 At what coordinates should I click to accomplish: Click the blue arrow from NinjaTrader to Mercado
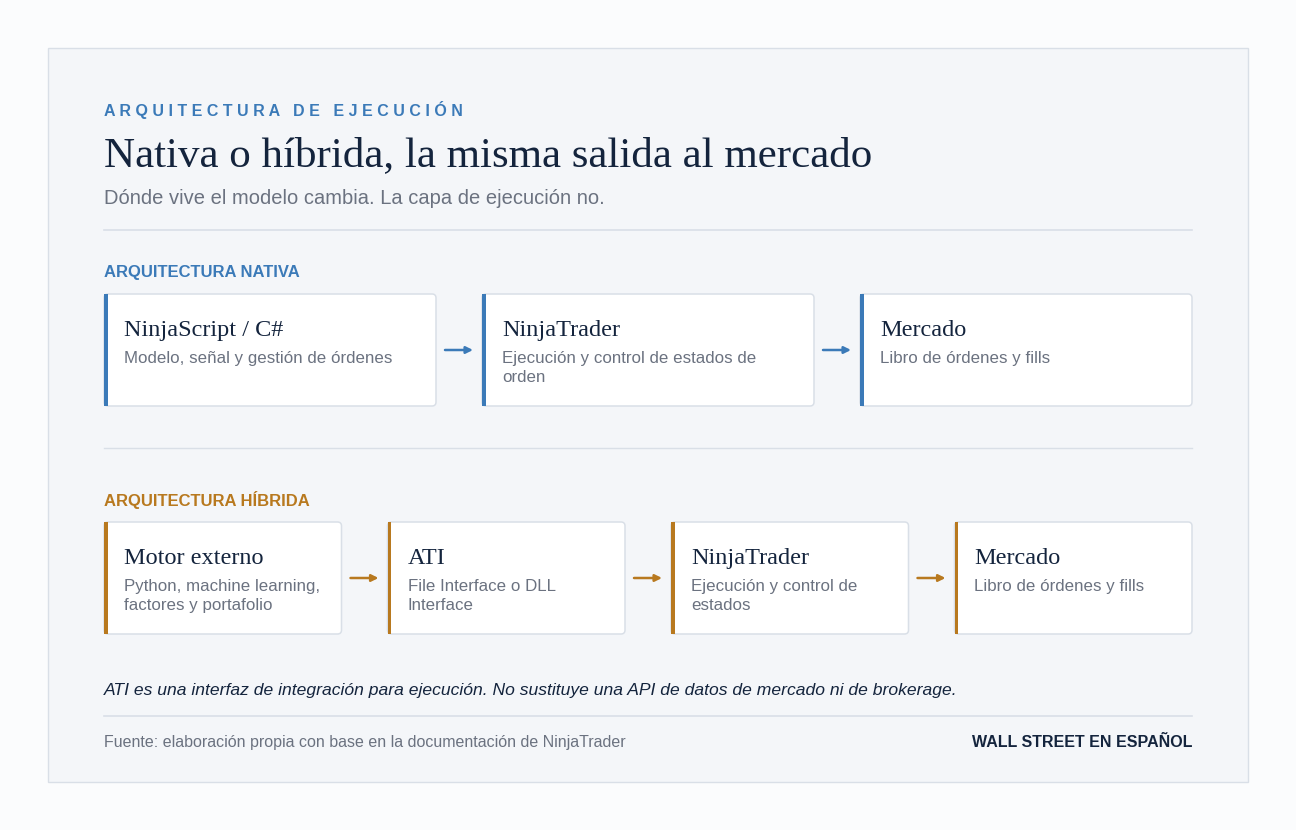[x=836, y=350]
